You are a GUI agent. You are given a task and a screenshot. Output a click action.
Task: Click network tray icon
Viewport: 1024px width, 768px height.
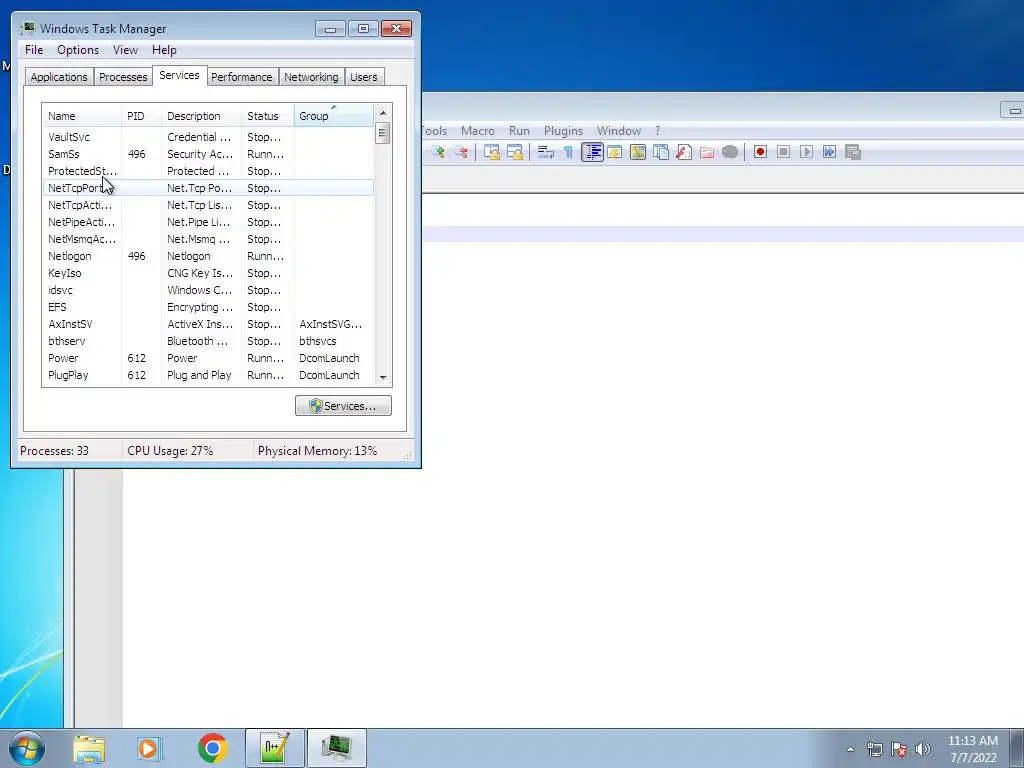click(874, 749)
